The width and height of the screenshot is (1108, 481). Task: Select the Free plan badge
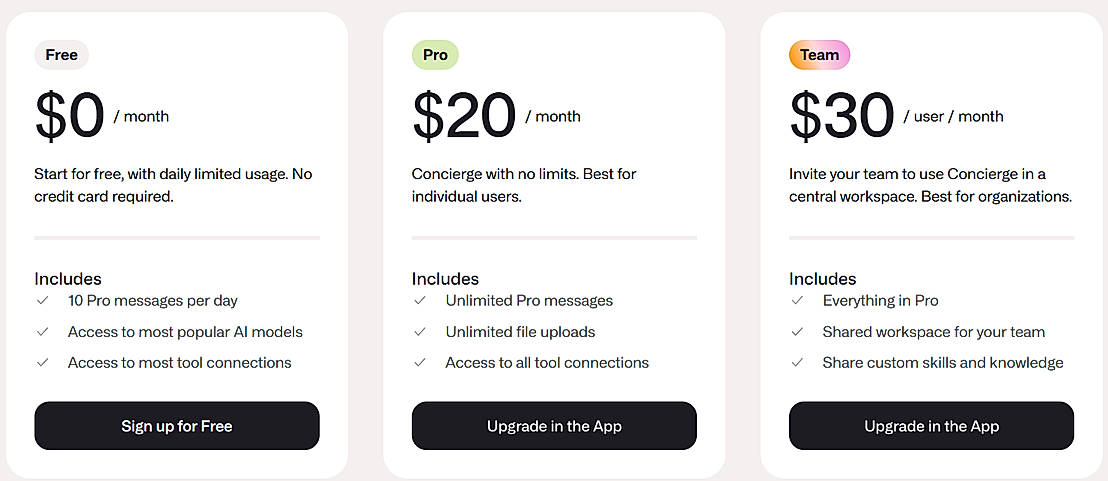pos(61,55)
